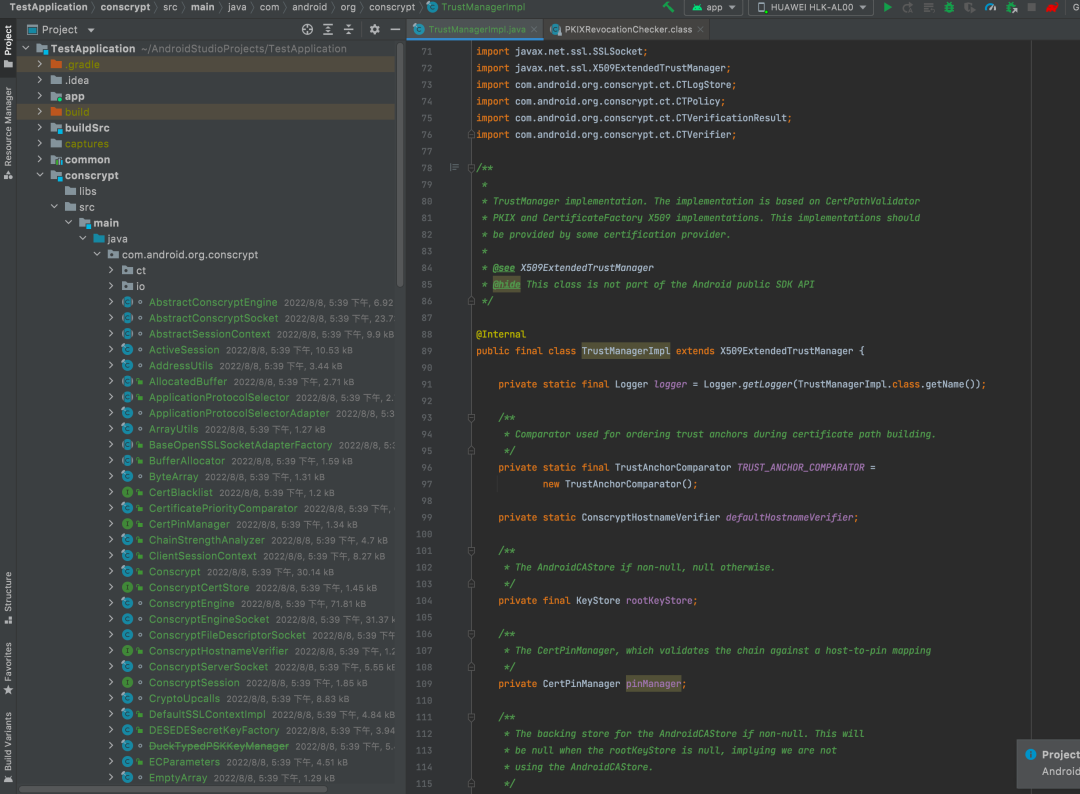Click Apply Changes and Restart Activity icon

coord(908,8)
